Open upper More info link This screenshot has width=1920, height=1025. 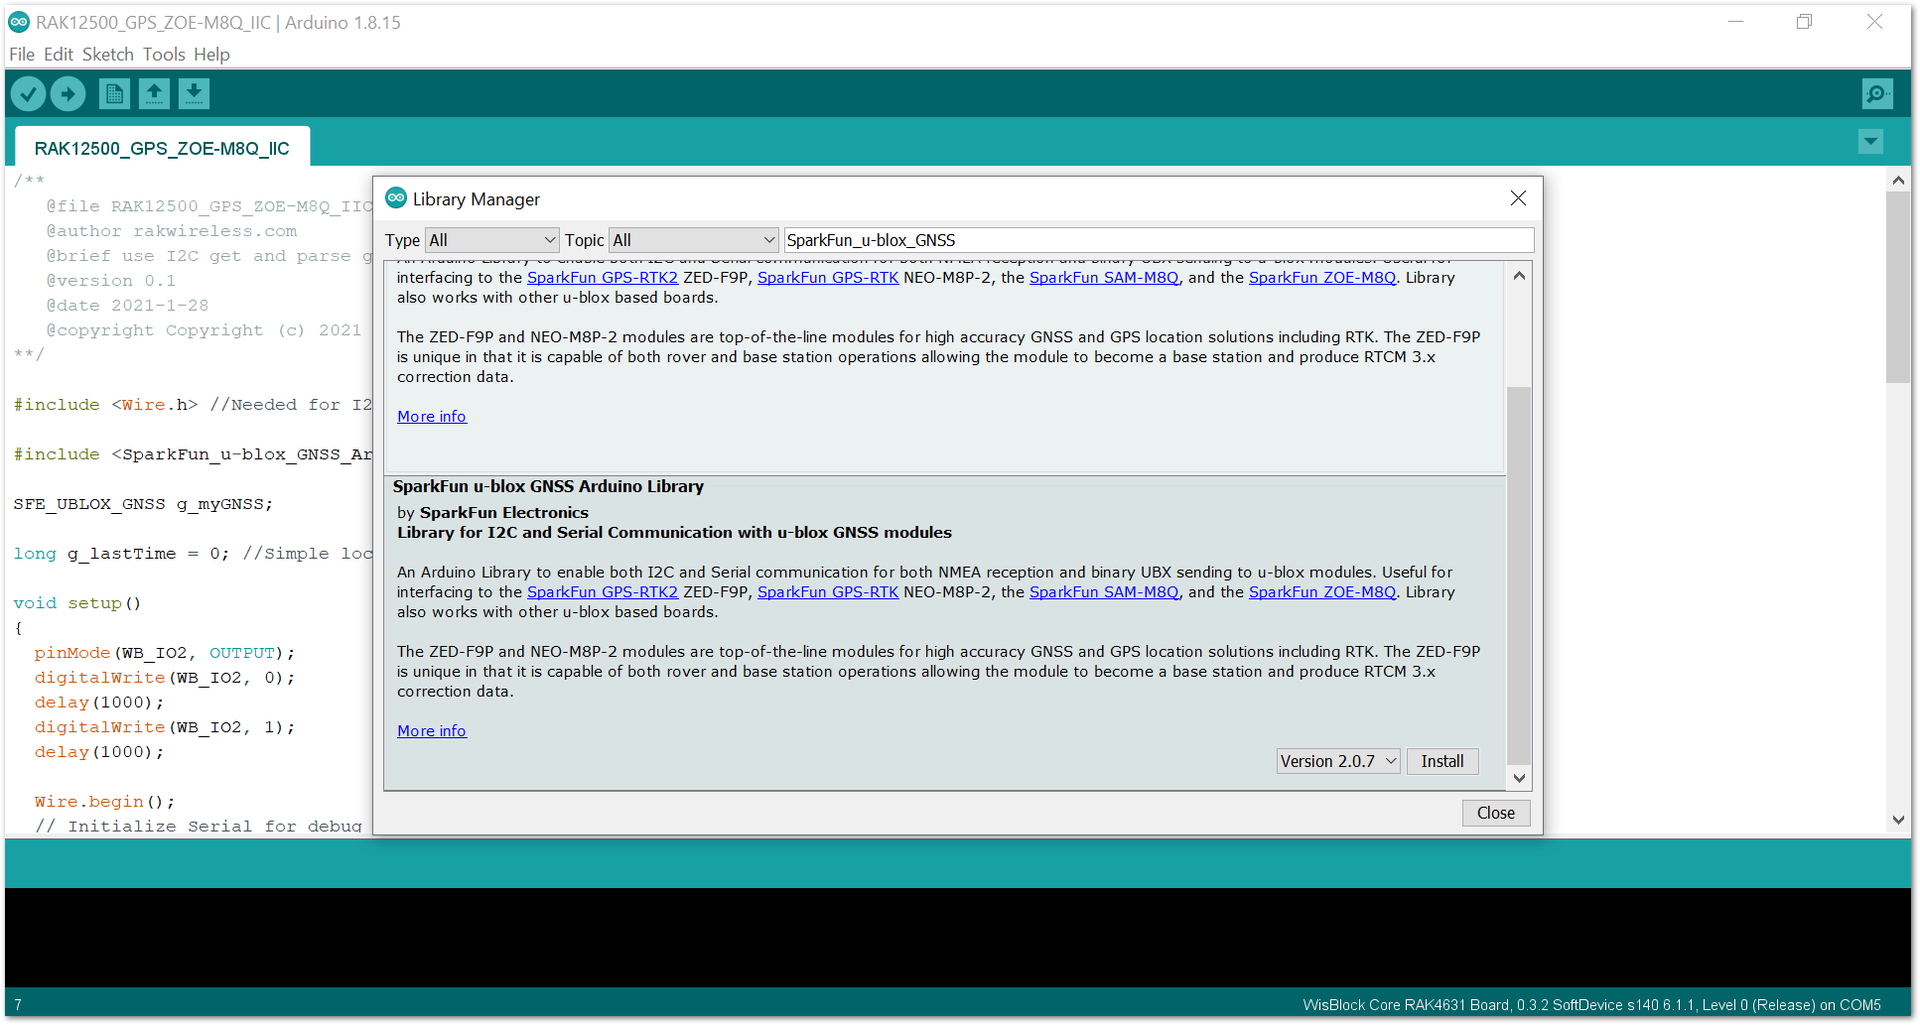[431, 416]
